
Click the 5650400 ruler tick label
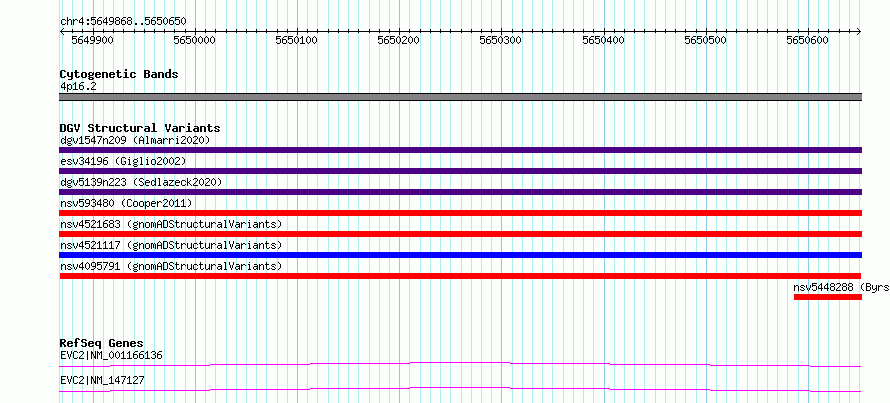pyautogui.click(x=604, y=40)
